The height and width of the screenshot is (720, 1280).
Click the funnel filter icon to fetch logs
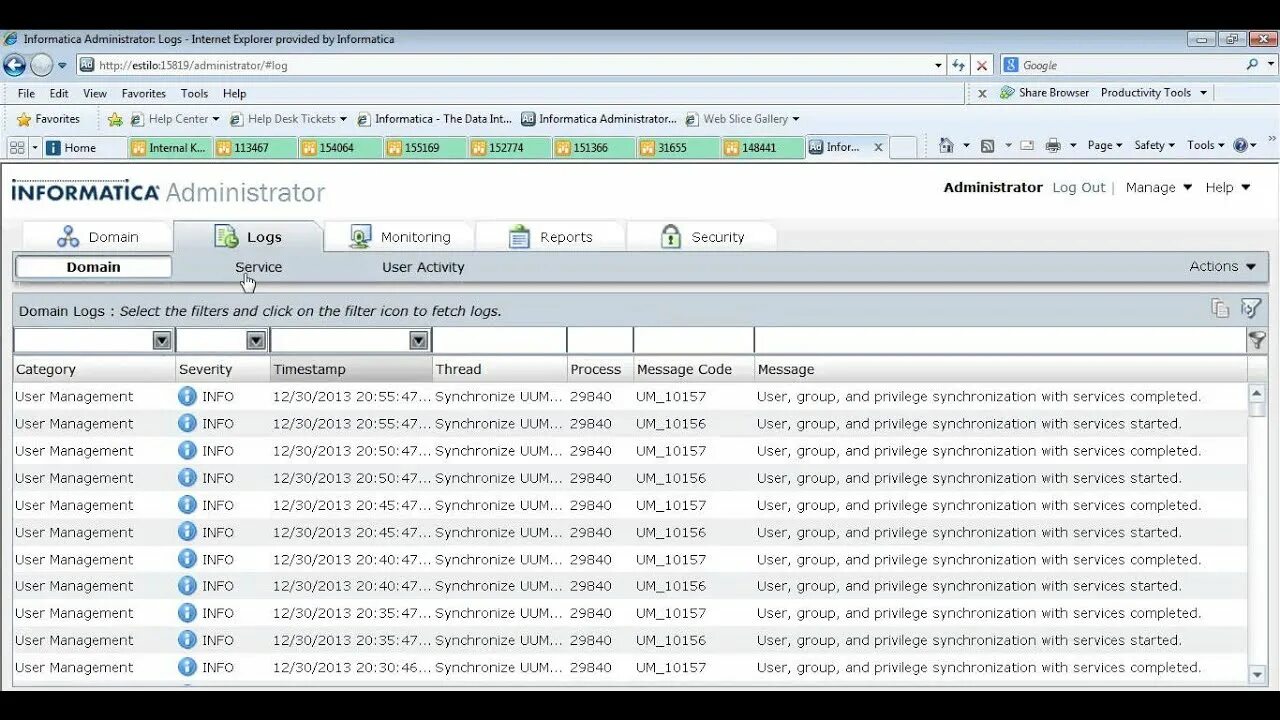coord(1257,341)
